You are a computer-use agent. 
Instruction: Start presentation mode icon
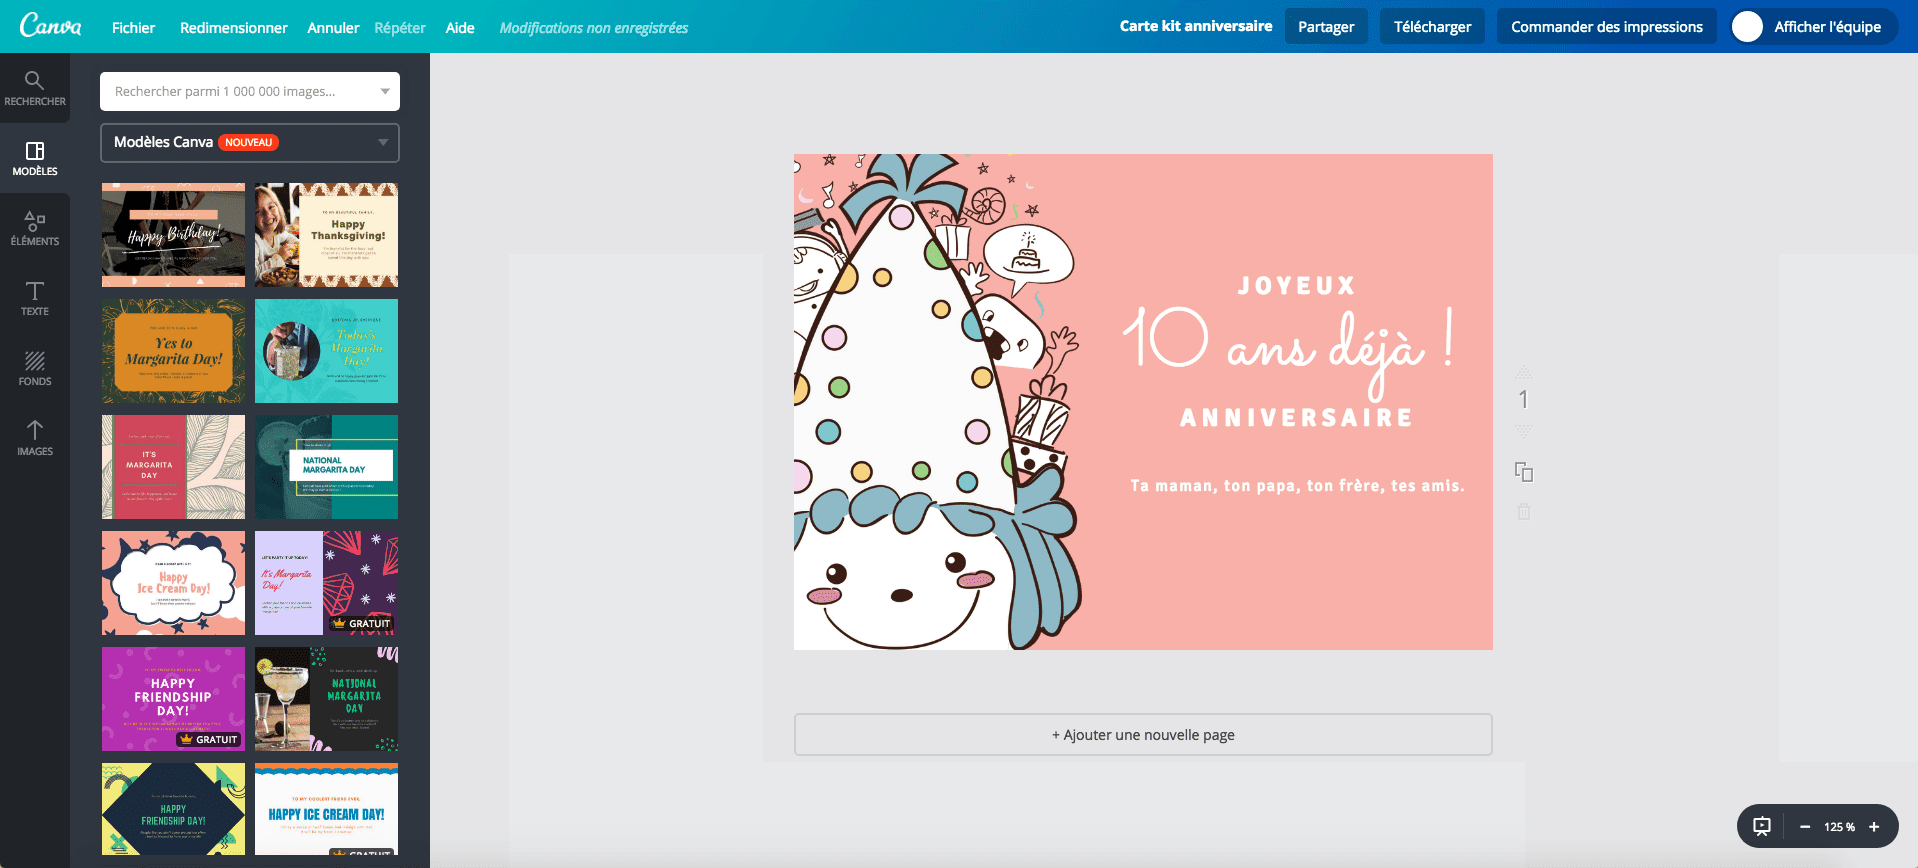point(1762,827)
